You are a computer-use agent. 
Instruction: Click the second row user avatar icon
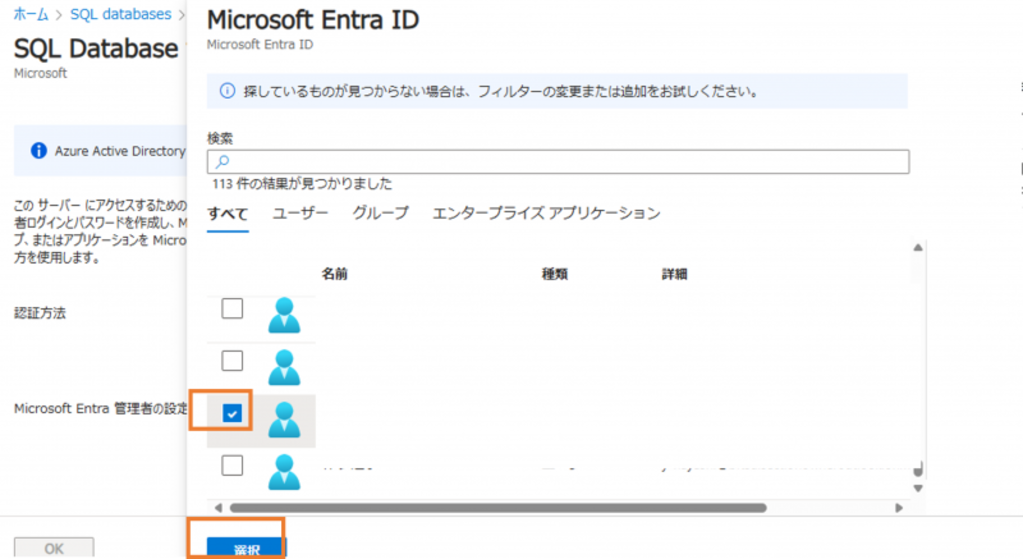click(x=284, y=367)
